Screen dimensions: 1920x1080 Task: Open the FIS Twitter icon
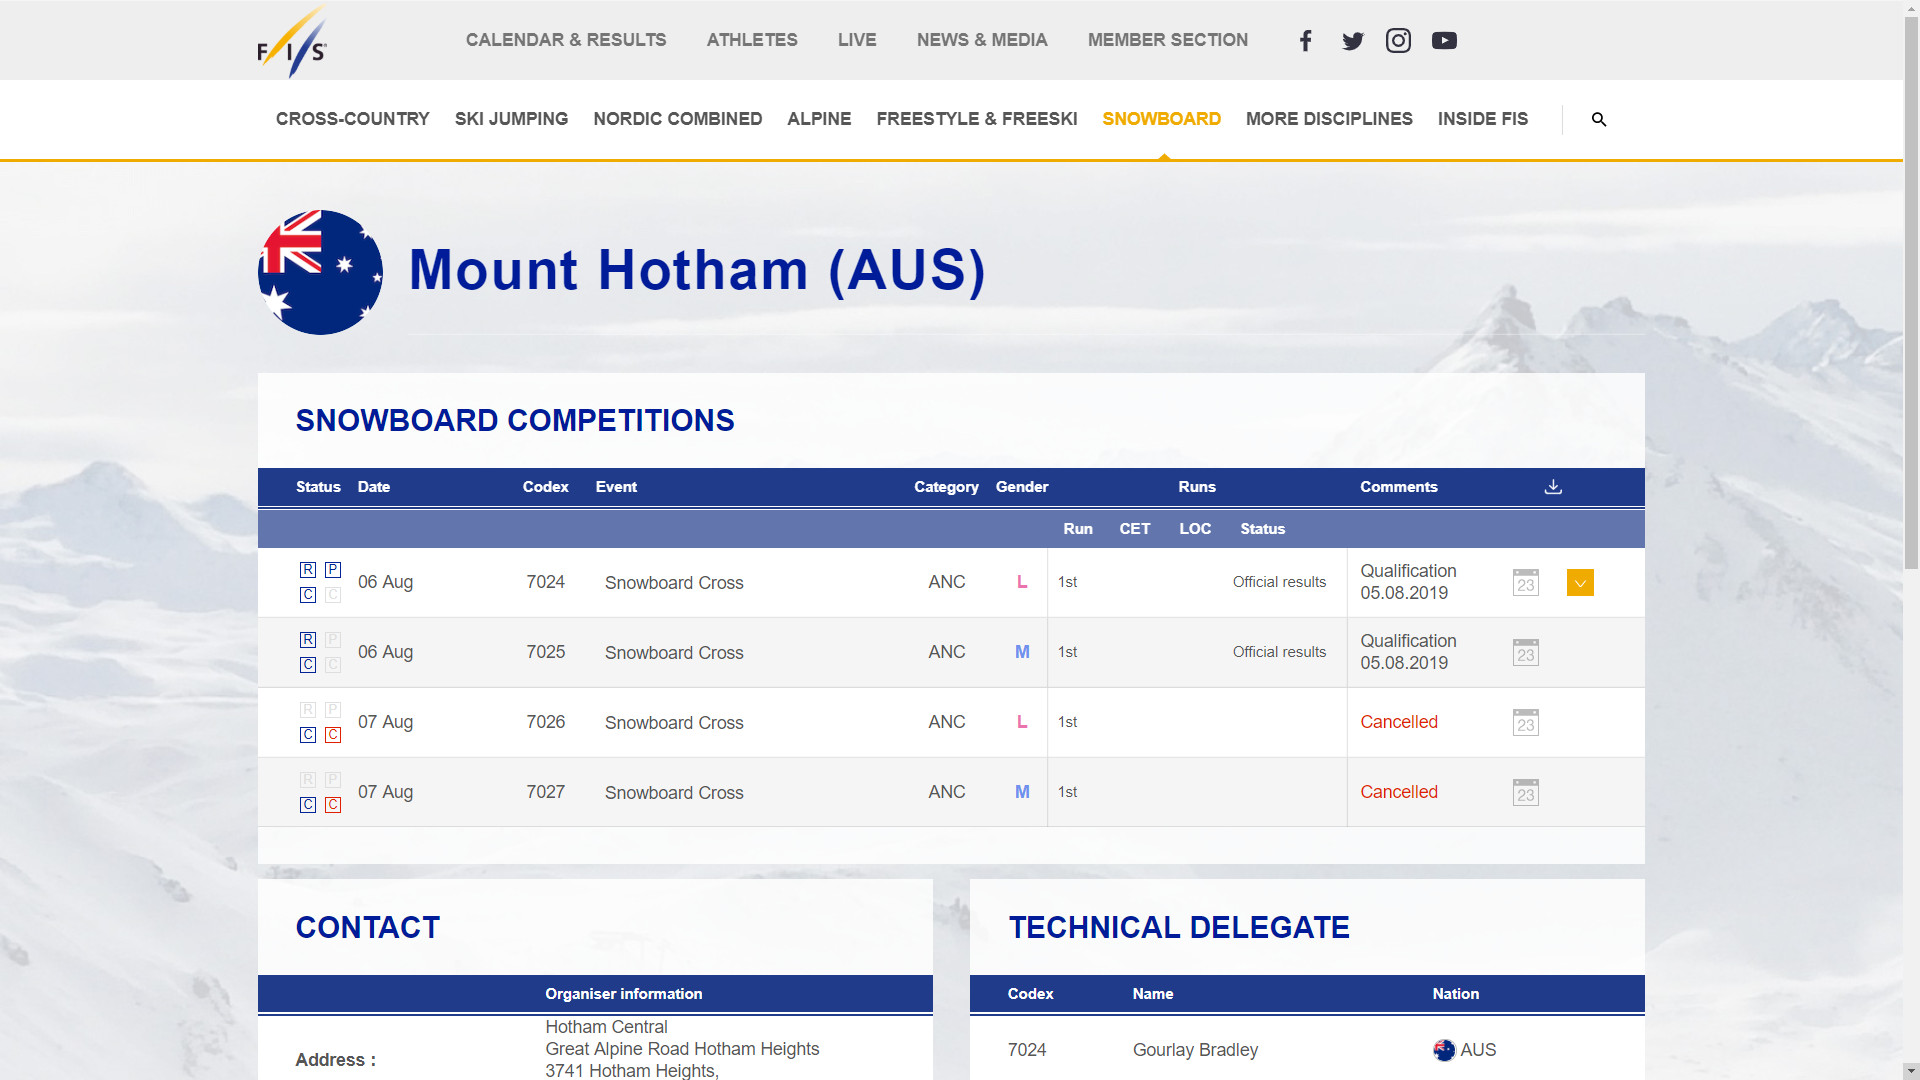pos(1352,41)
